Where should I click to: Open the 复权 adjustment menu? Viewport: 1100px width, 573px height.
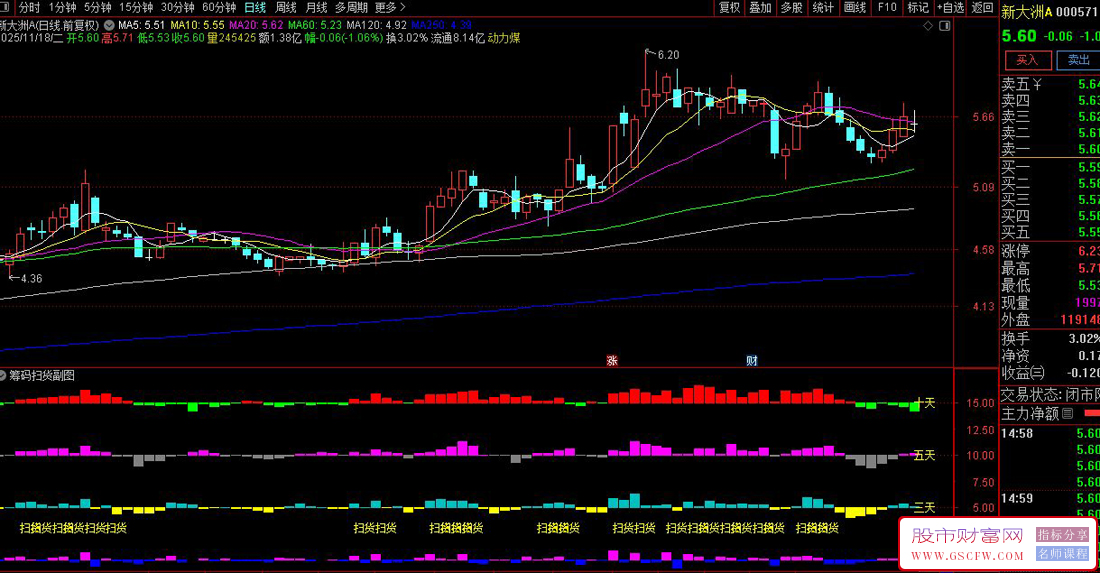tap(729, 7)
